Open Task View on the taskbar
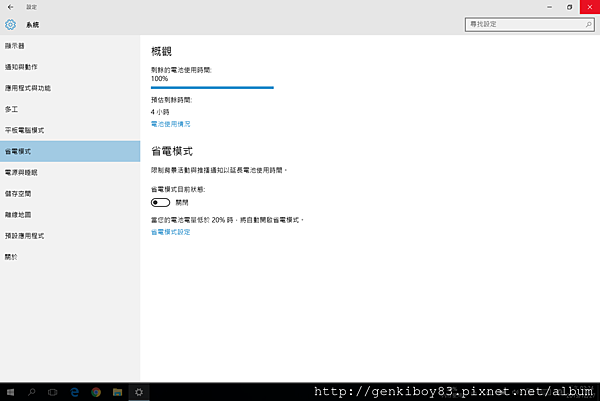 pyautogui.click(x=53, y=392)
